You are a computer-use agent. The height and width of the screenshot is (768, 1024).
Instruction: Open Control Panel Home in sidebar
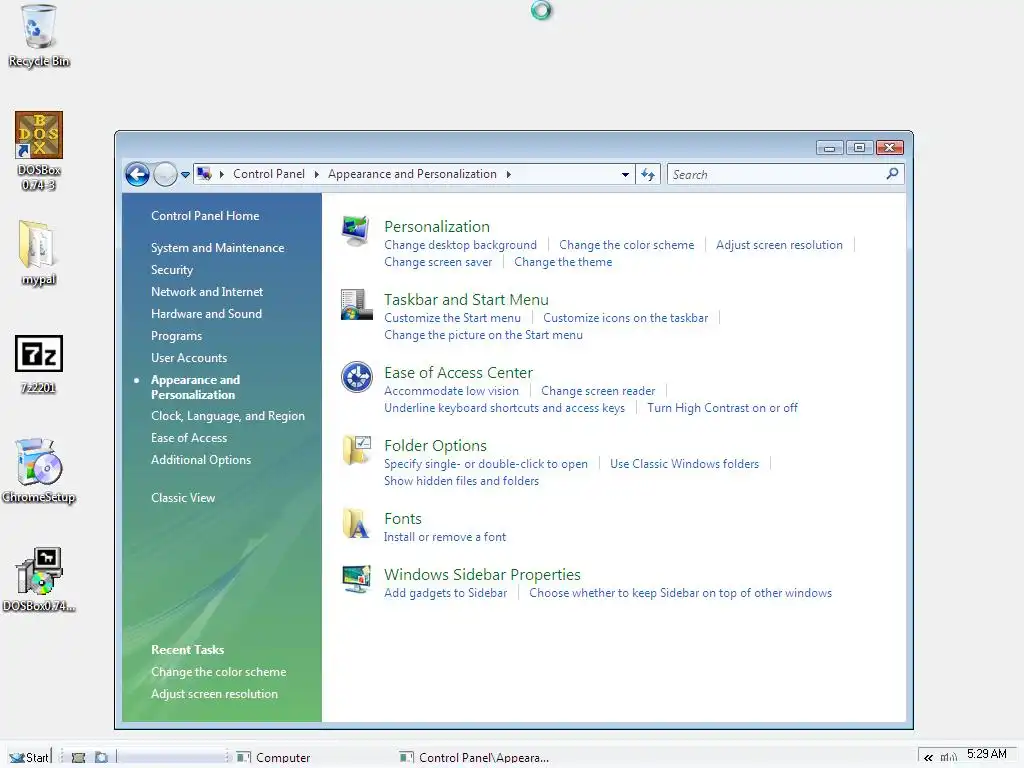[205, 216]
